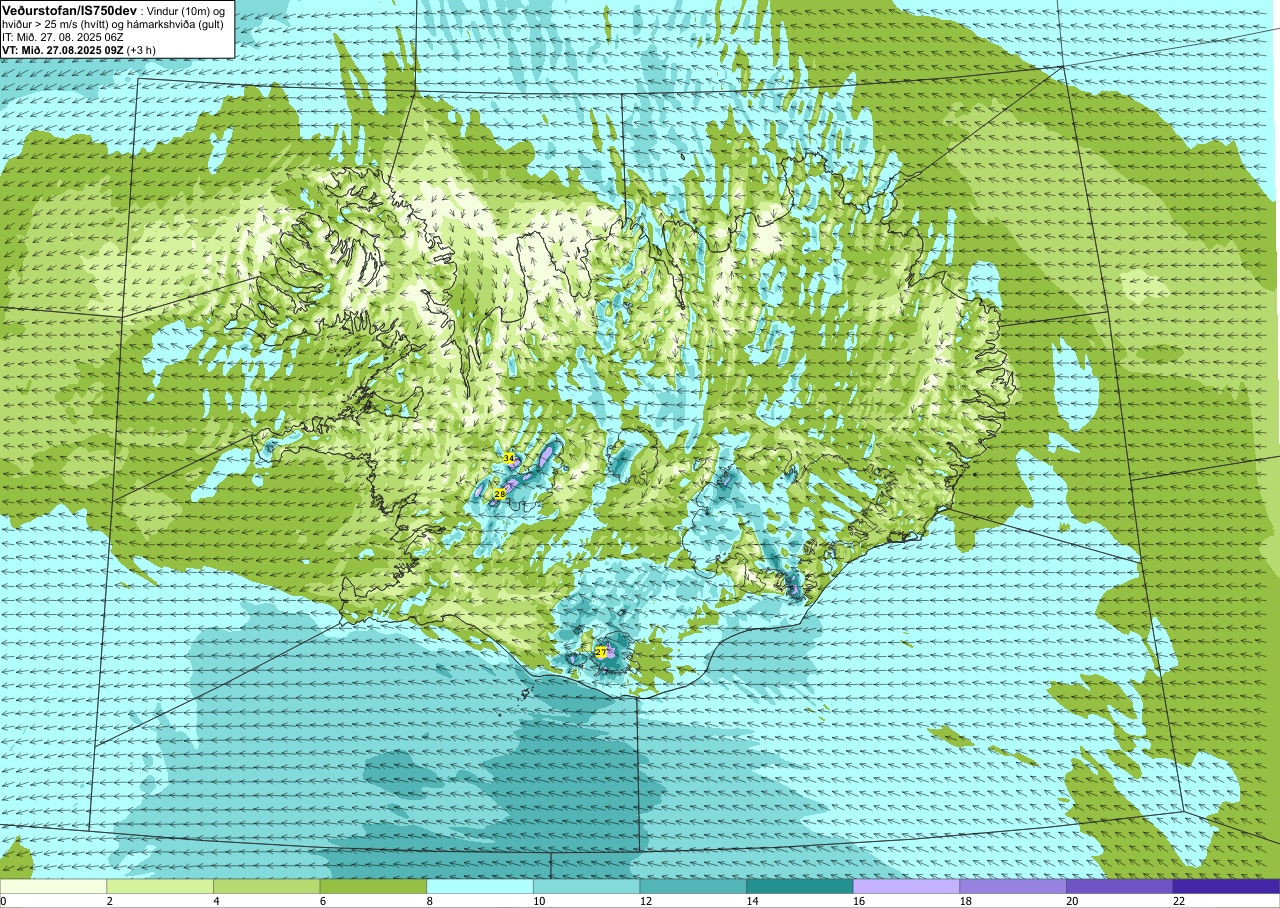Image resolution: width=1280 pixels, height=908 pixels.
Task: Click the 'IT: Mið. 27. 08. 2025 06Z' line
Action: click(63, 37)
